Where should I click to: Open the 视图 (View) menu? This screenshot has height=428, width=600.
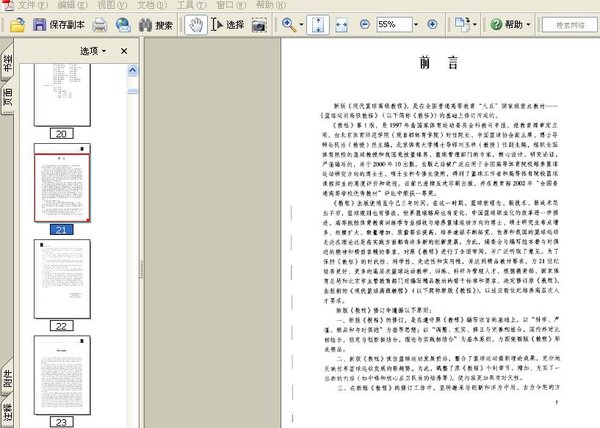click(112, 5)
